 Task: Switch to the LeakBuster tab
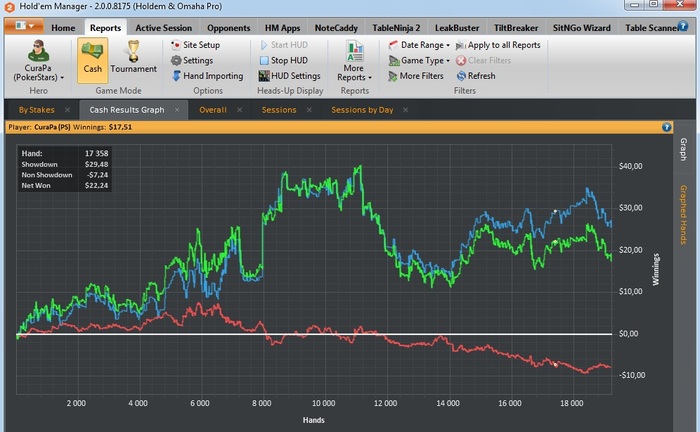(x=457, y=28)
